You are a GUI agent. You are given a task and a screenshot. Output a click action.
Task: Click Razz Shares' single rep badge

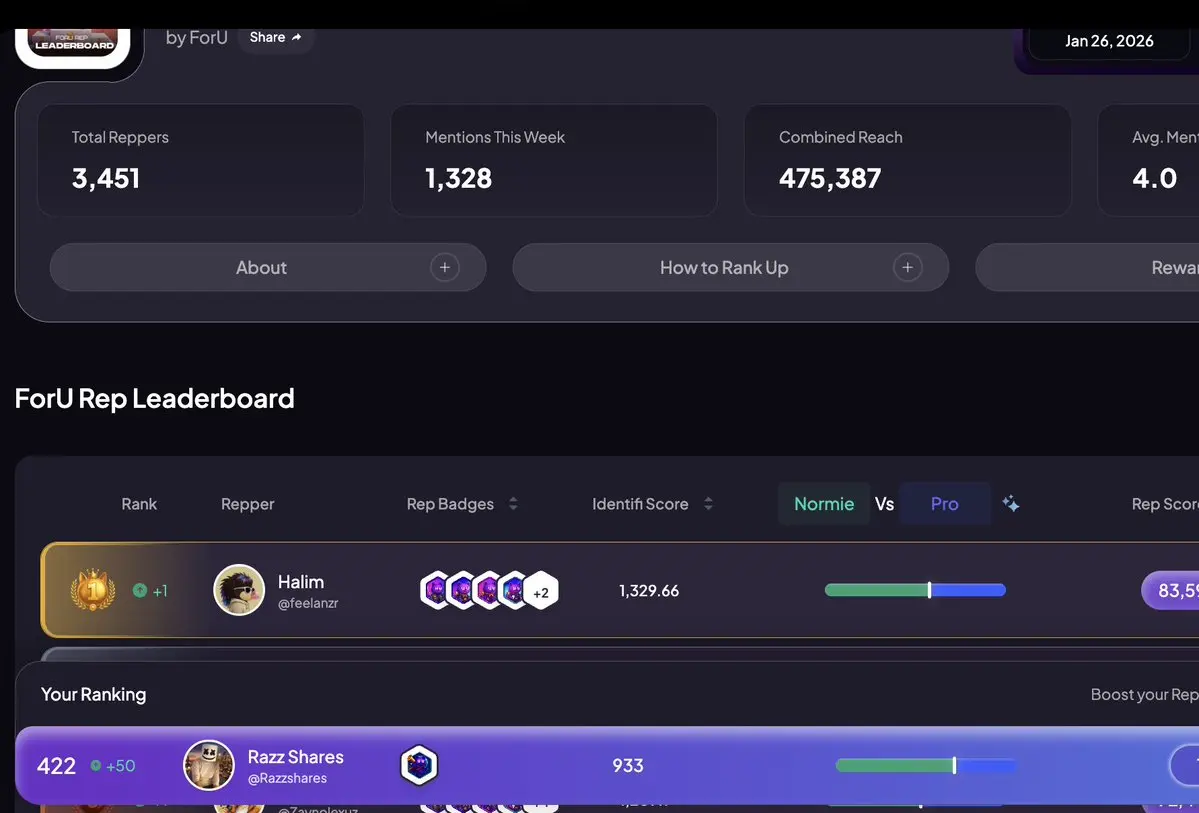point(419,765)
